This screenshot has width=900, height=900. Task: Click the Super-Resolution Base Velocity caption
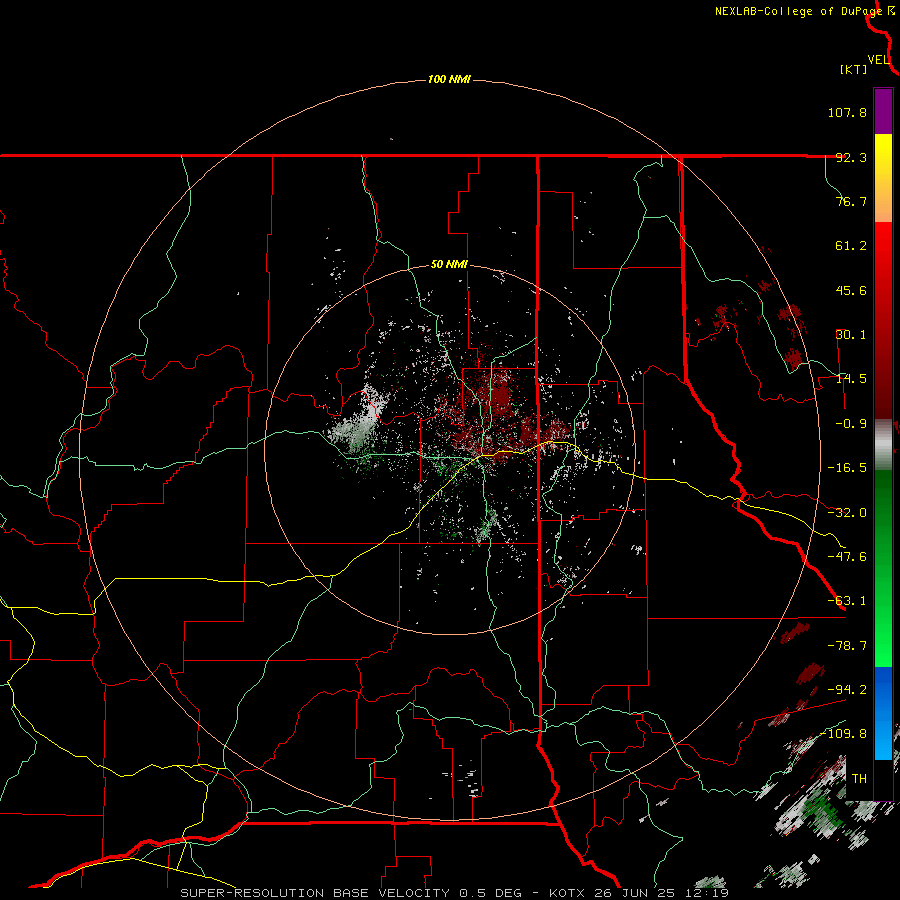pos(455,893)
